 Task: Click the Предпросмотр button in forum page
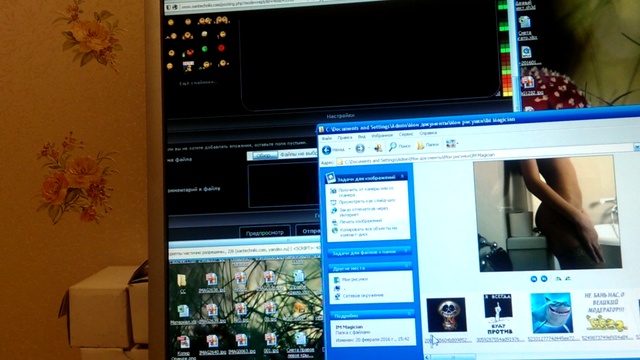[264, 233]
